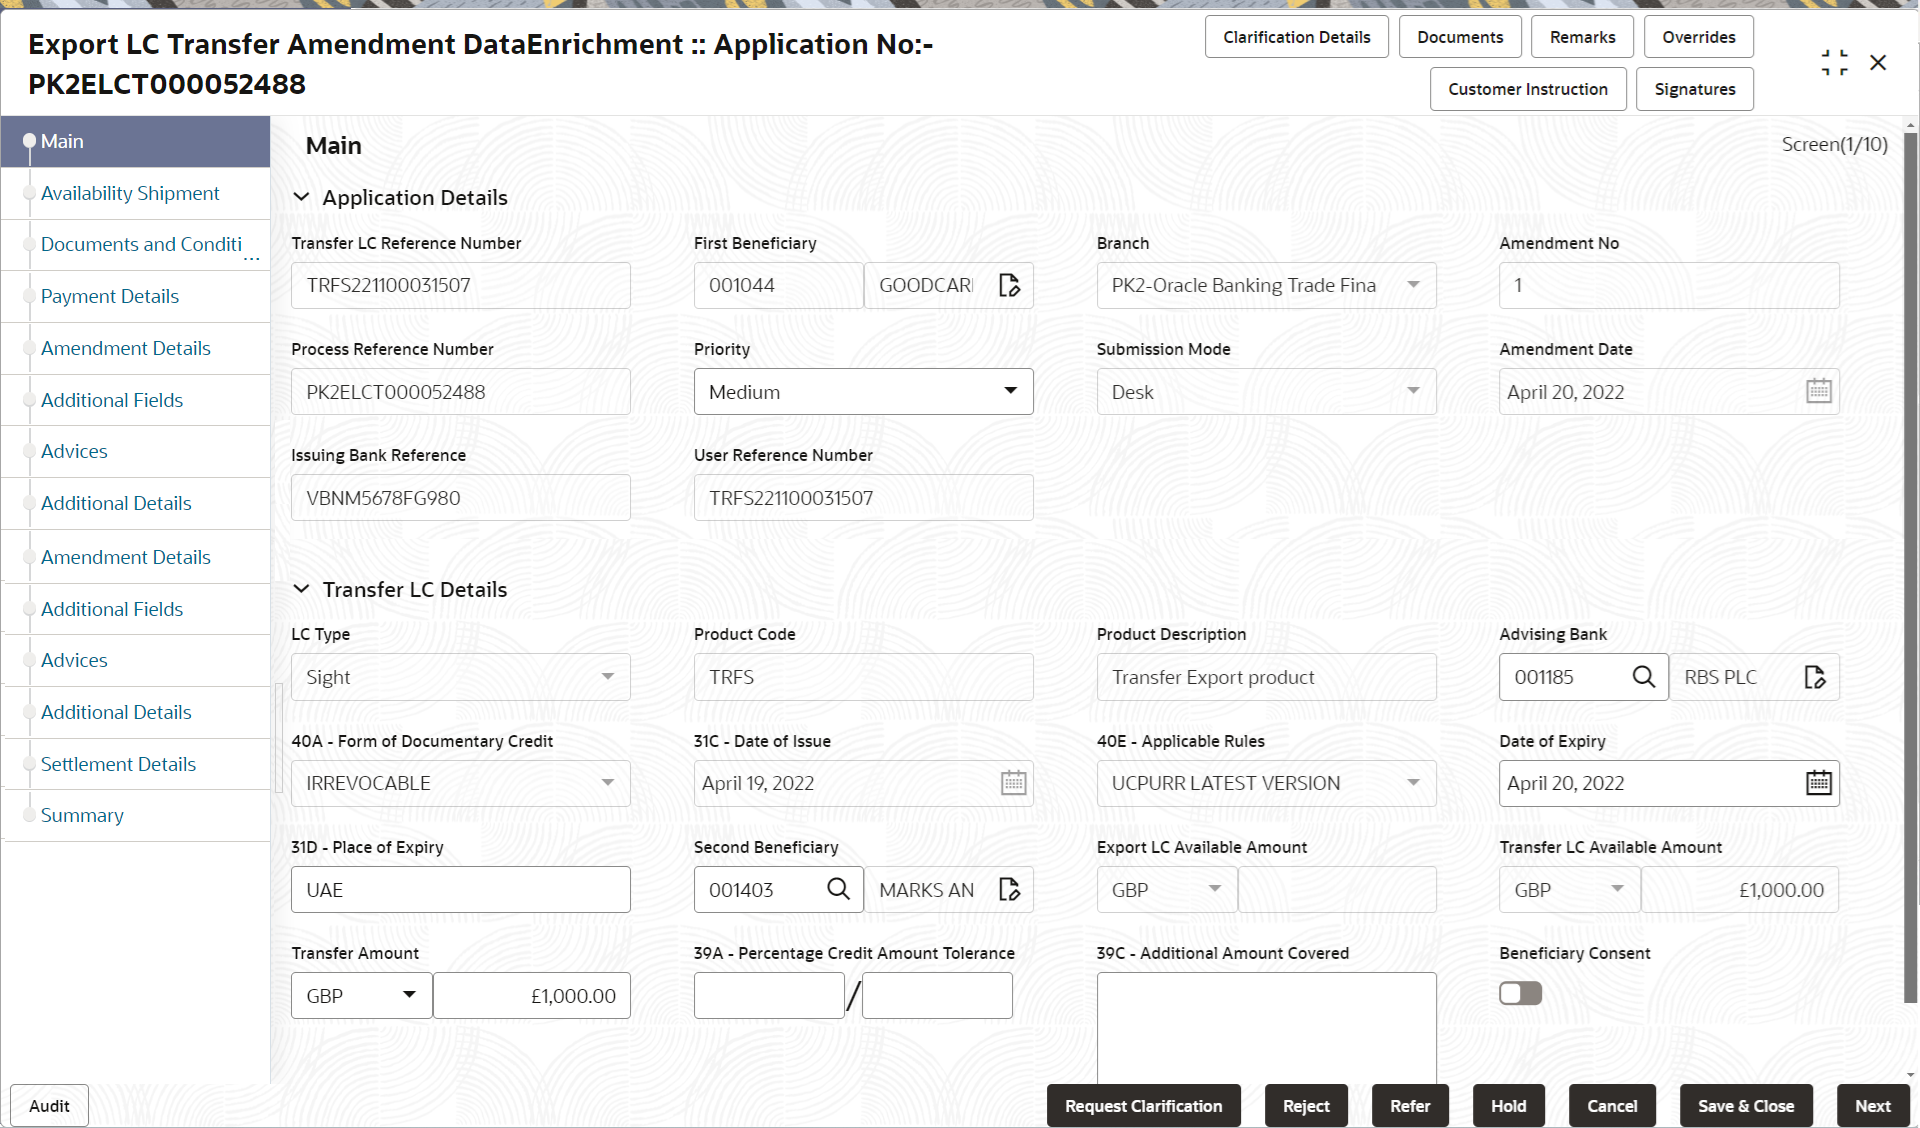1920x1128 pixels.
Task: Open the calendar picker for Amendment Date
Action: coord(1818,391)
